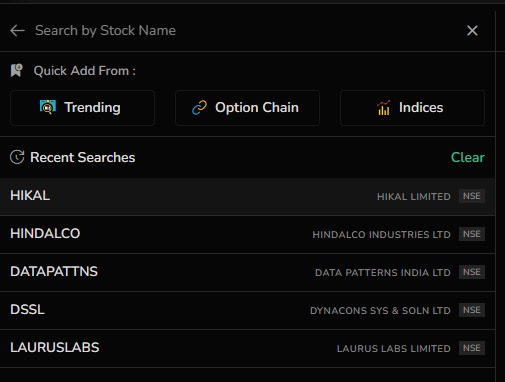Screen dimensions: 505x382
Task: Click NSE badge on HIKAL row
Action: [x=472, y=196]
